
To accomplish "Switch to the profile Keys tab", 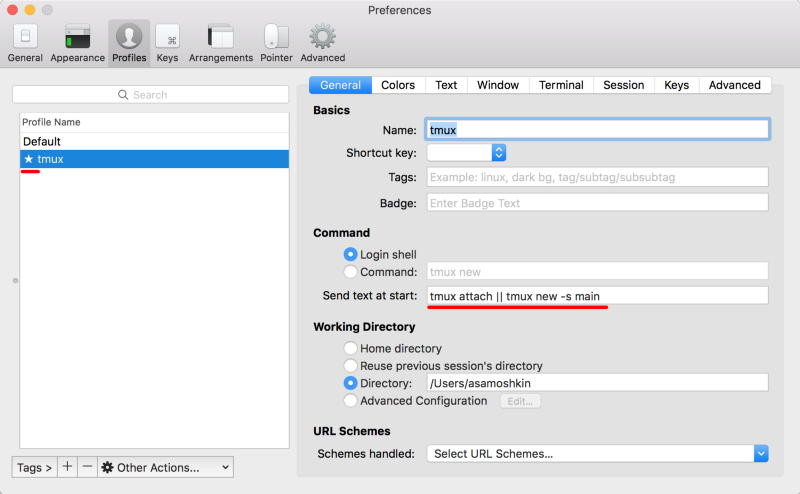I will point(677,85).
